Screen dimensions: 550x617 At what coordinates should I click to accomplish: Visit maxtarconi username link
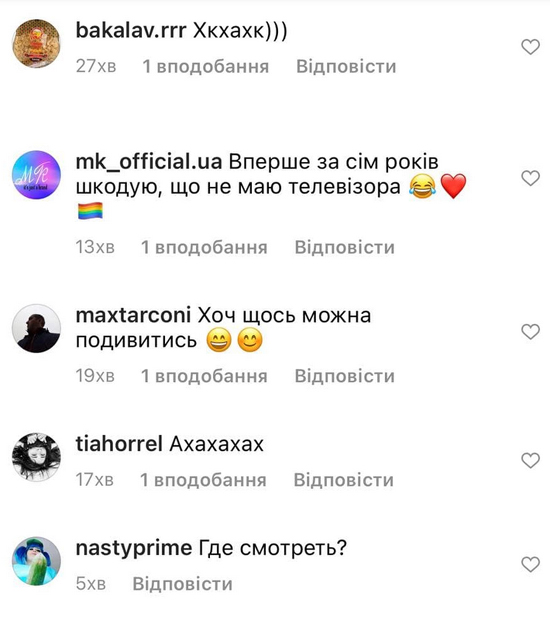133,315
